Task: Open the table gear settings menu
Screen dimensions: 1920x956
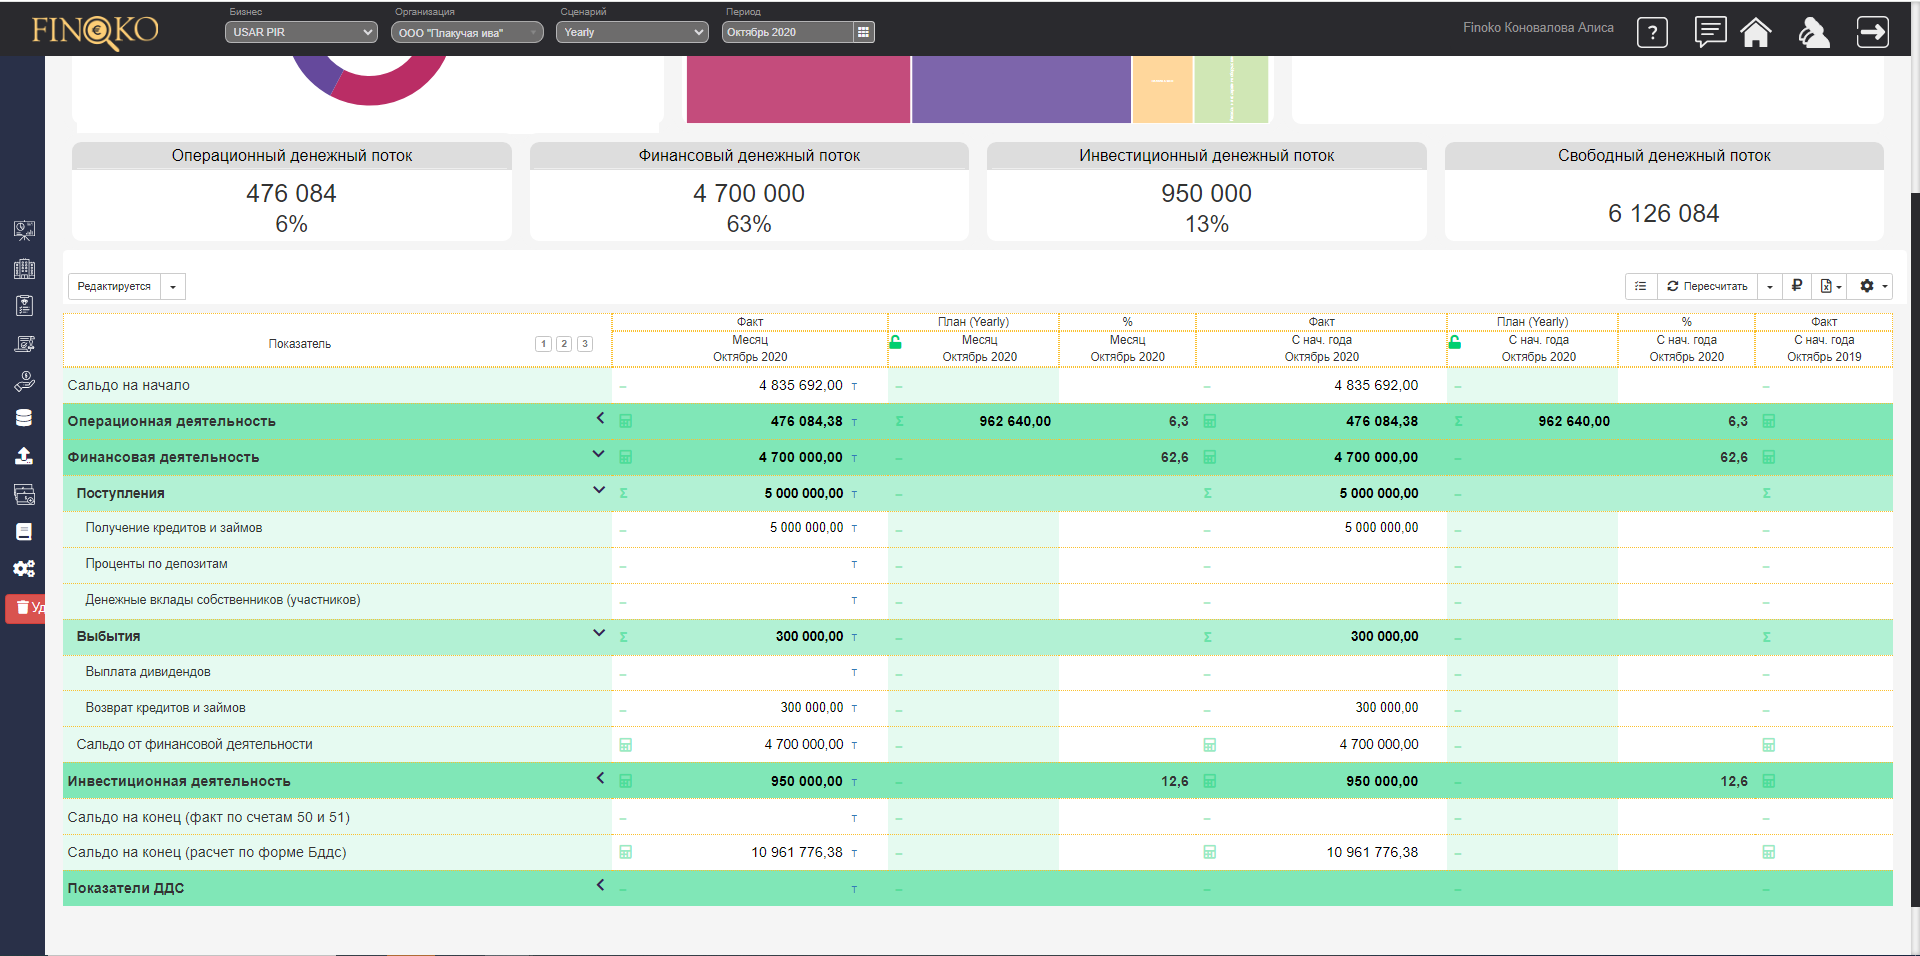Action: (1873, 286)
